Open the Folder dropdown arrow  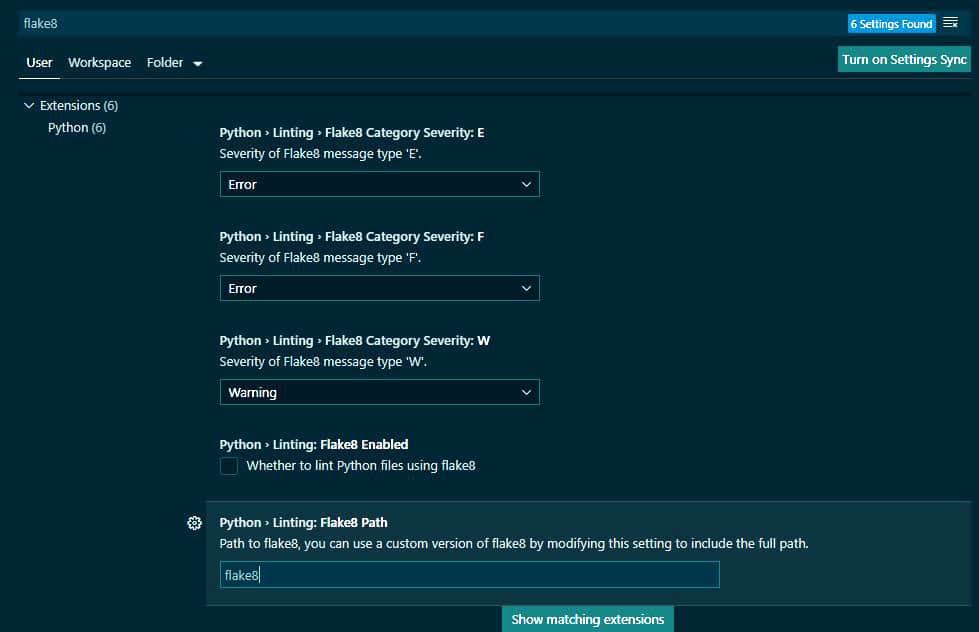197,63
